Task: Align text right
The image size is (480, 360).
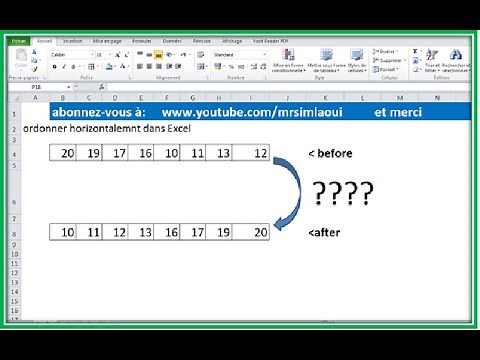Action: click(x=159, y=66)
